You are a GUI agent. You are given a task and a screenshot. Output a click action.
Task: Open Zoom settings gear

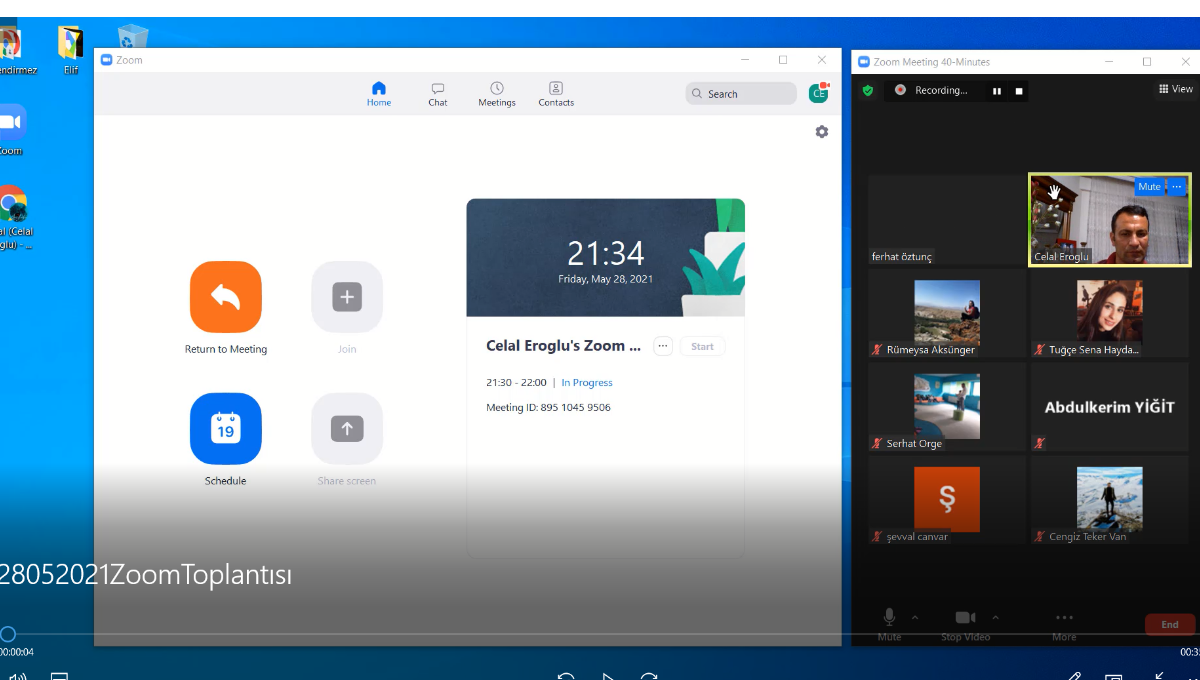[x=822, y=131]
